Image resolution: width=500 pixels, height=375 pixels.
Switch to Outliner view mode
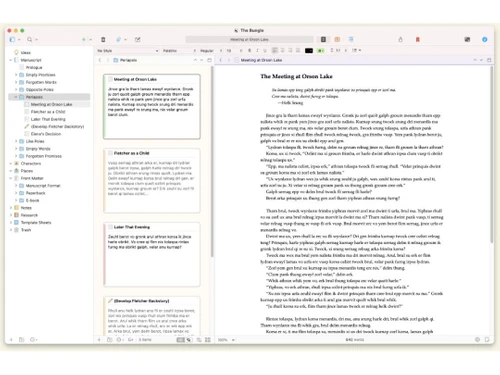(x=351, y=39)
